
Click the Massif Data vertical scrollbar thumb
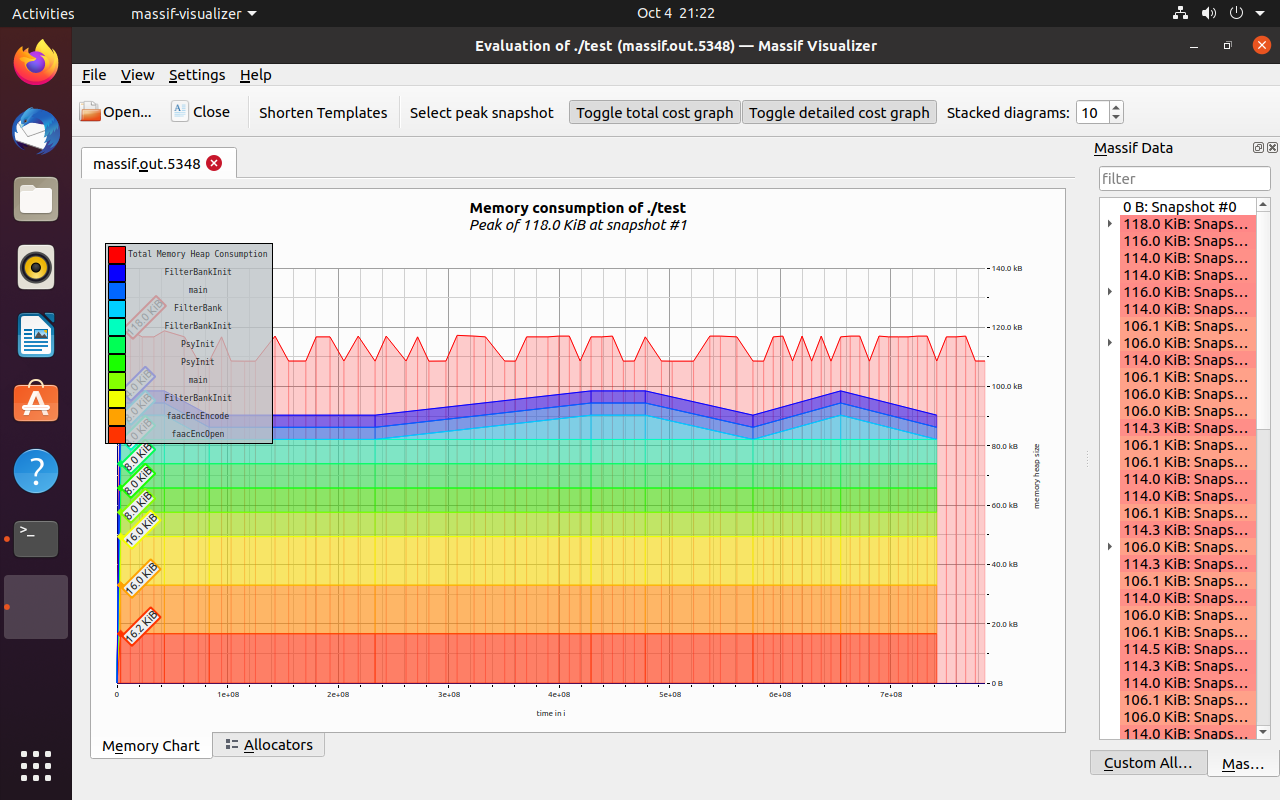coord(1263,320)
